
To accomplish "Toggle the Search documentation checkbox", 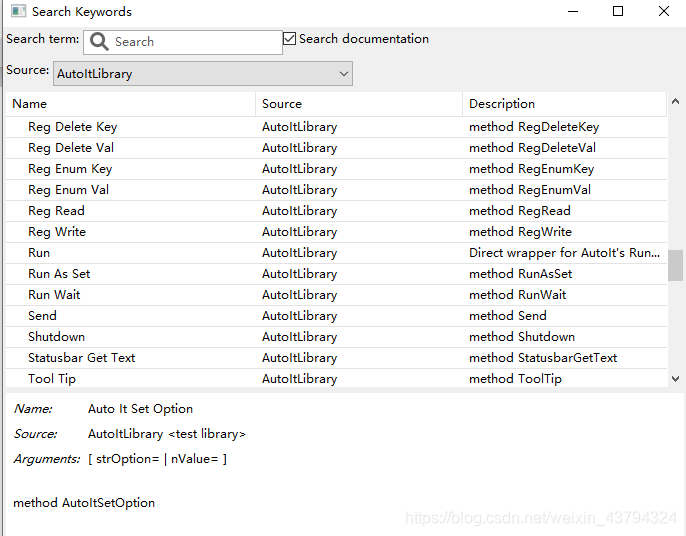I will coord(290,39).
